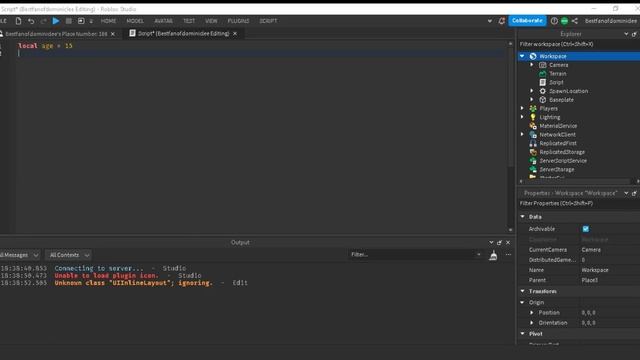Click the NetworkClient icon
The height and width of the screenshot is (360, 640).
click(533, 135)
